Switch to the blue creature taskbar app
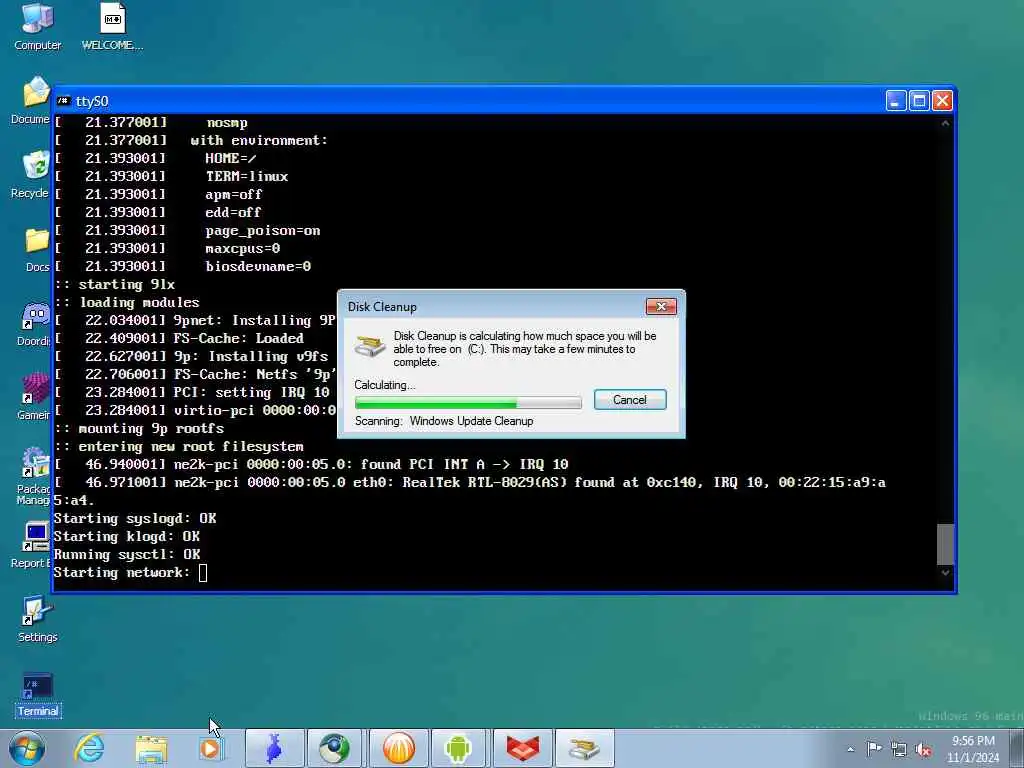The image size is (1024, 768). (x=274, y=748)
